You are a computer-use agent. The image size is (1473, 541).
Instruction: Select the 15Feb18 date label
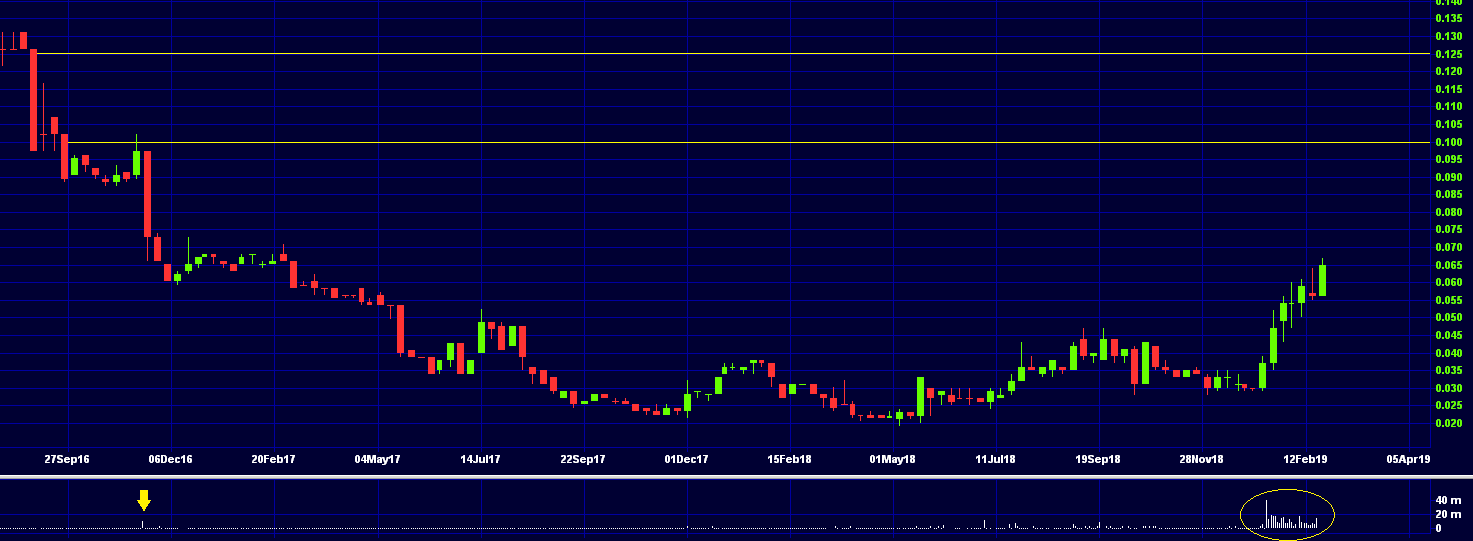pyautogui.click(x=789, y=460)
